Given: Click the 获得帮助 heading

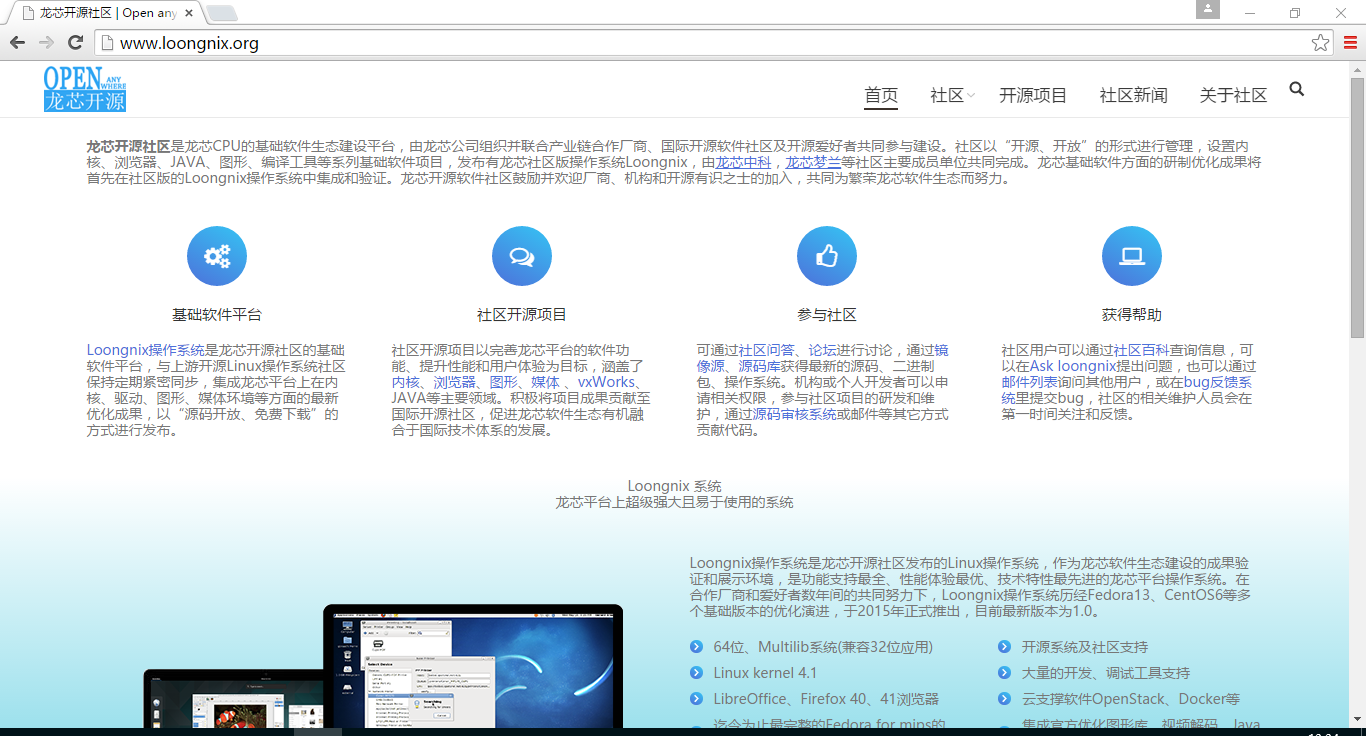Looking at the screenshot, I should (x=1132, y=314).
